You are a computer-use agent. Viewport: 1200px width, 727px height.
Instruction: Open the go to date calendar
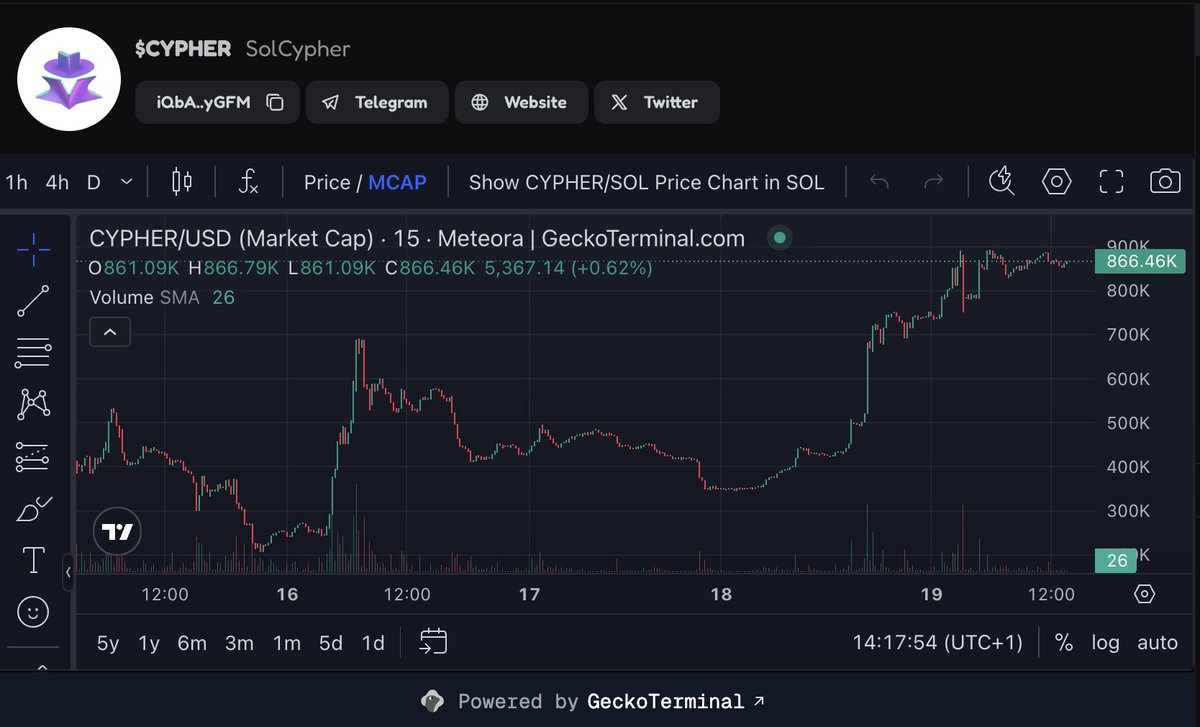(x=433, y=642)
